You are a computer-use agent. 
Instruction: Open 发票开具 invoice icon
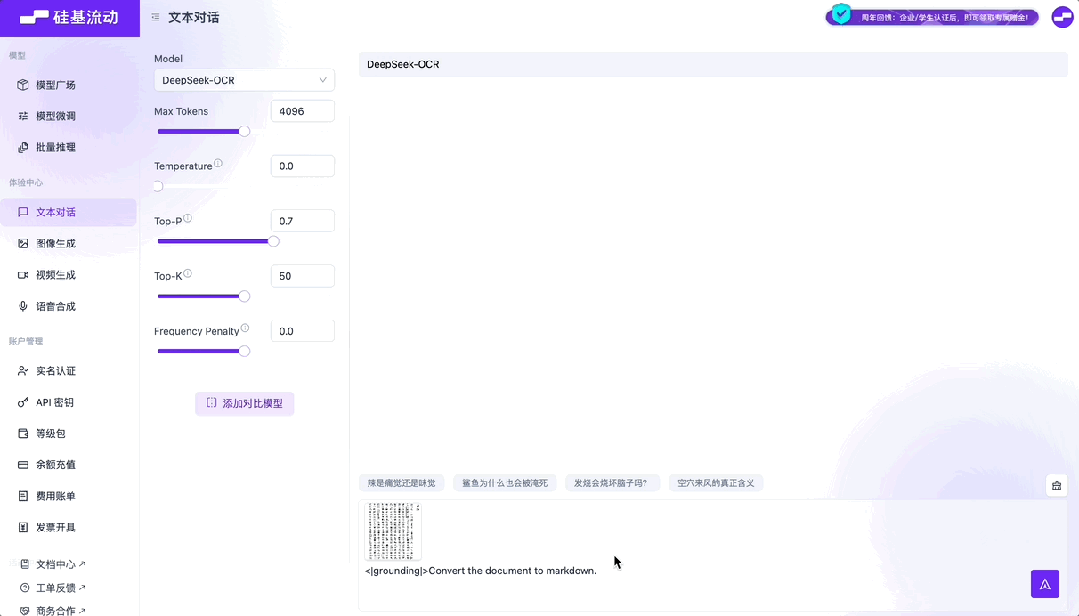[22, 527]
